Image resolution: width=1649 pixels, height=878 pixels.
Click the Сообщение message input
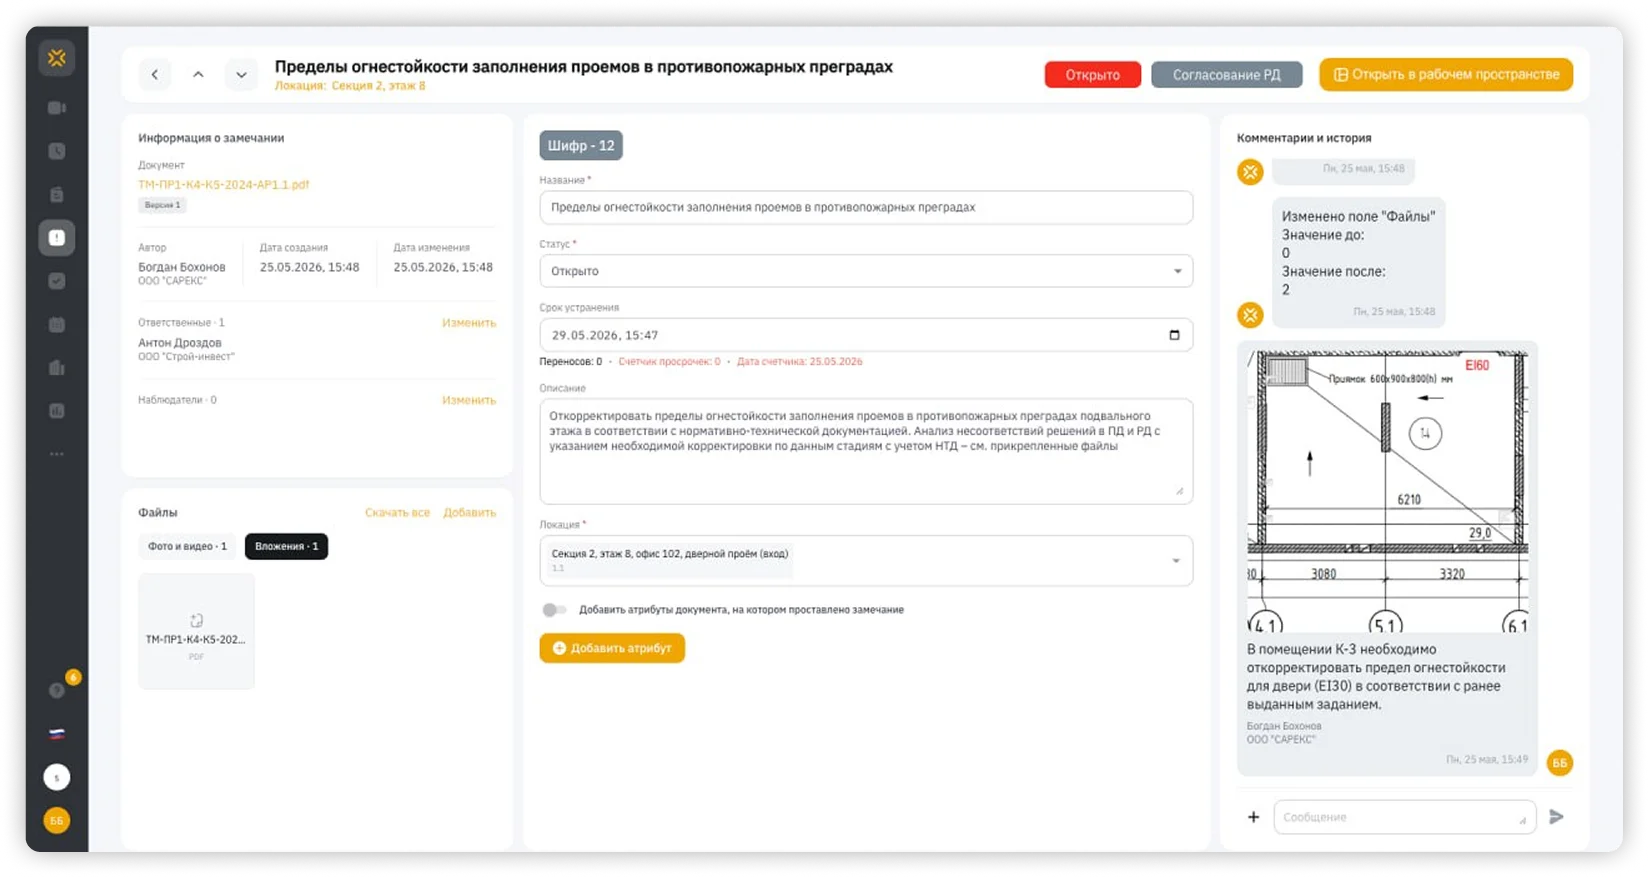click(x=1404, y=817)
